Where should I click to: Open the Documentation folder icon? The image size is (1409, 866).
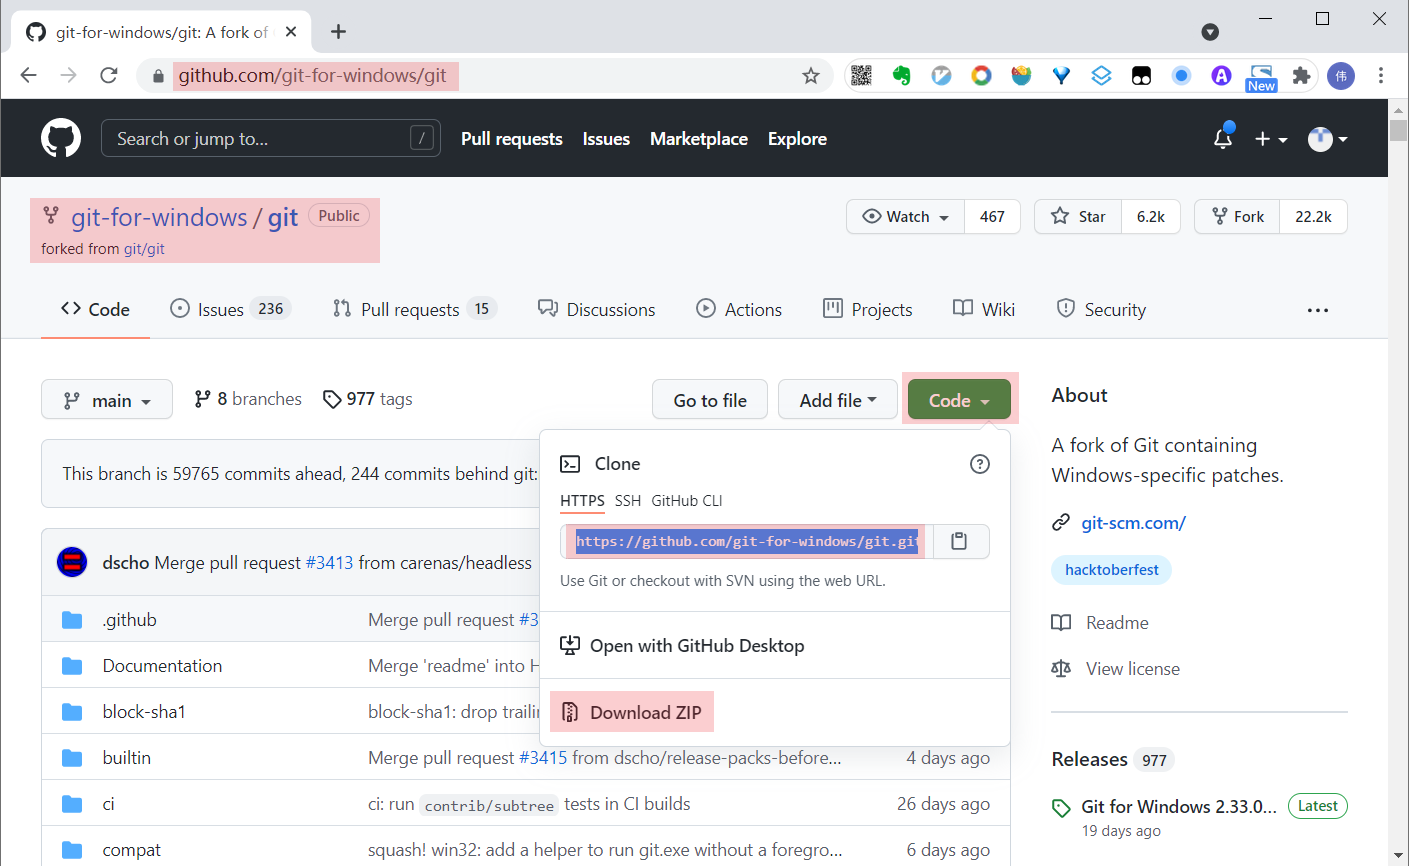(x=72, y=666)
